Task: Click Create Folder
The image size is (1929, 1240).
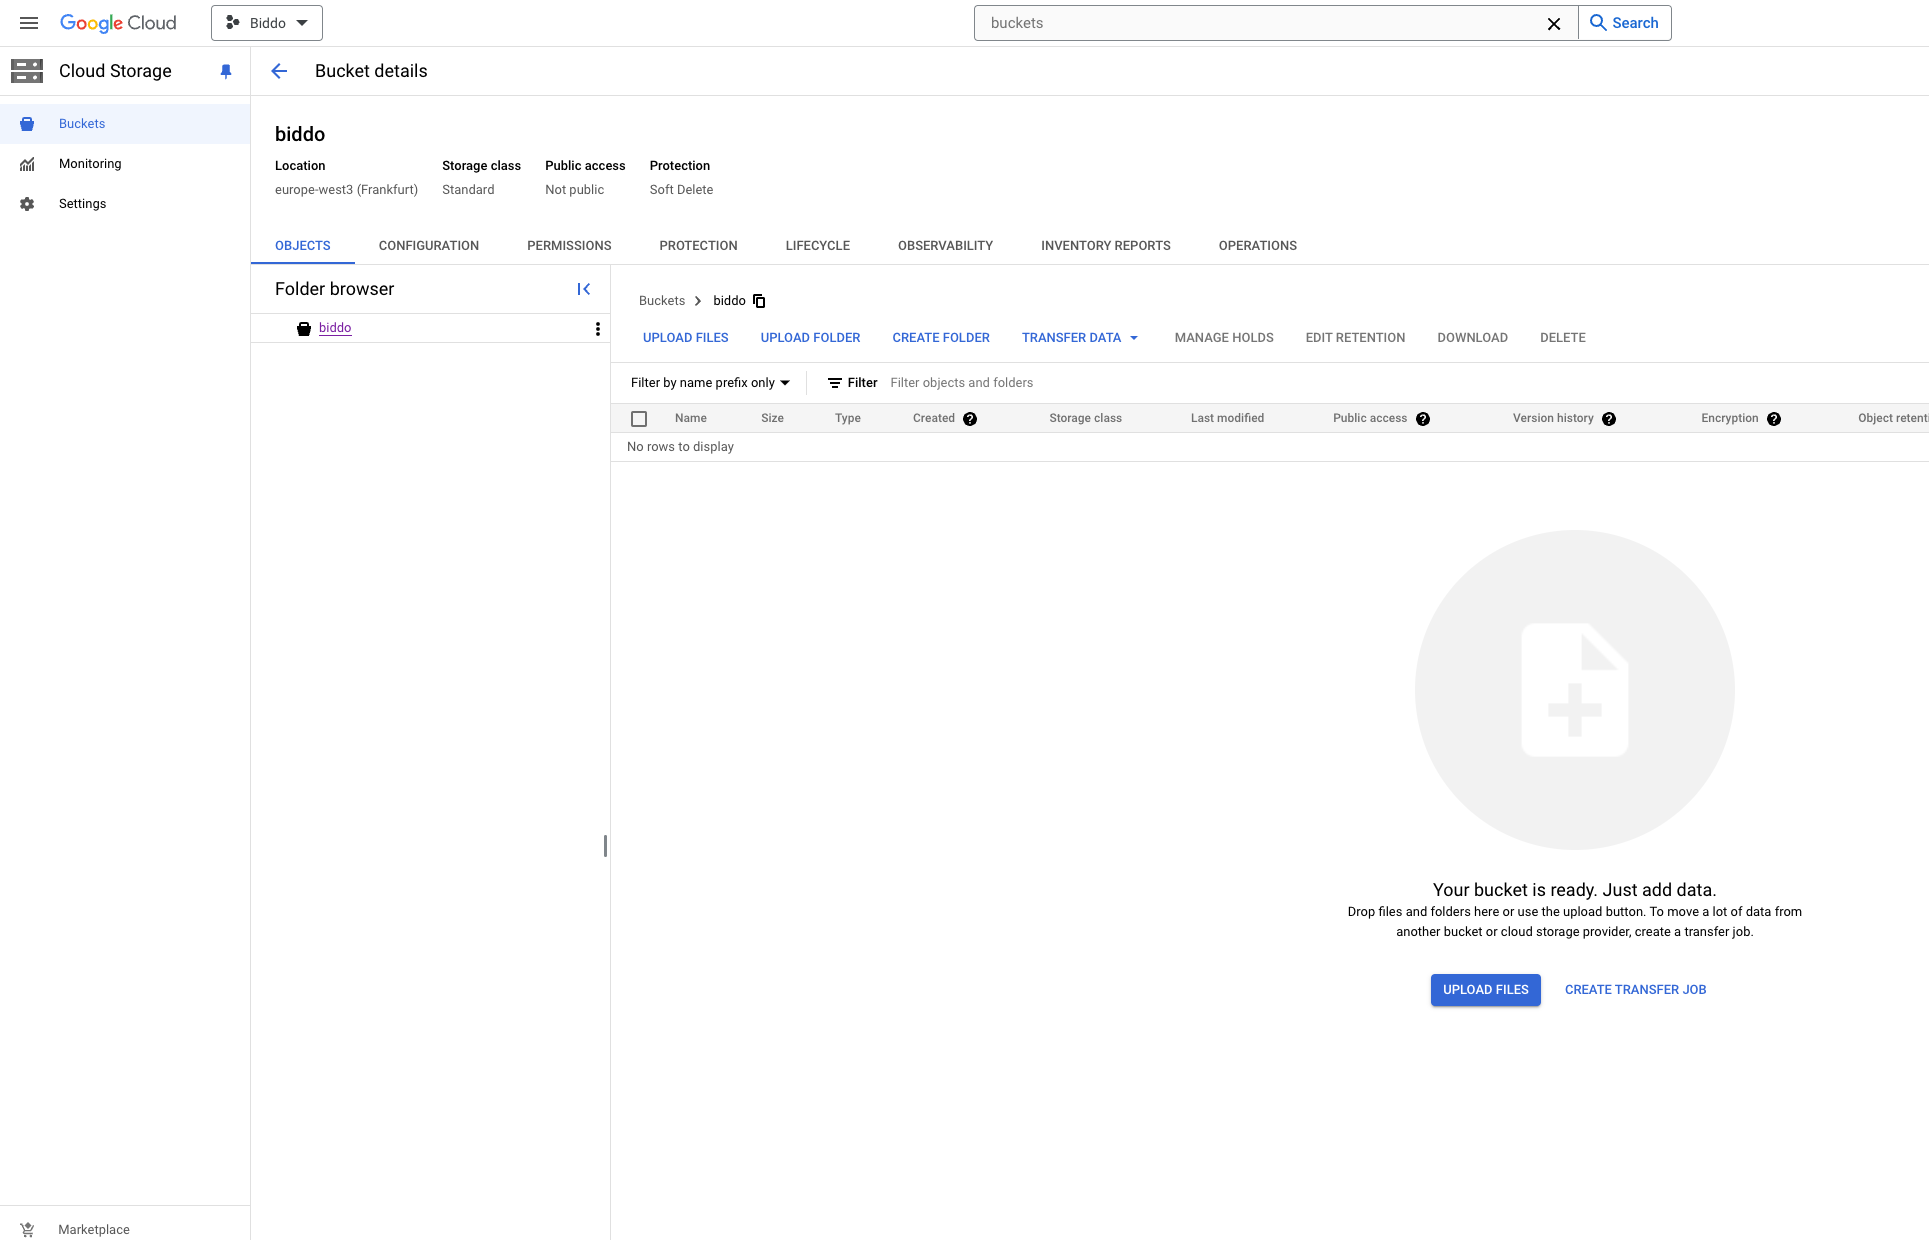Action: click(941, 338)
